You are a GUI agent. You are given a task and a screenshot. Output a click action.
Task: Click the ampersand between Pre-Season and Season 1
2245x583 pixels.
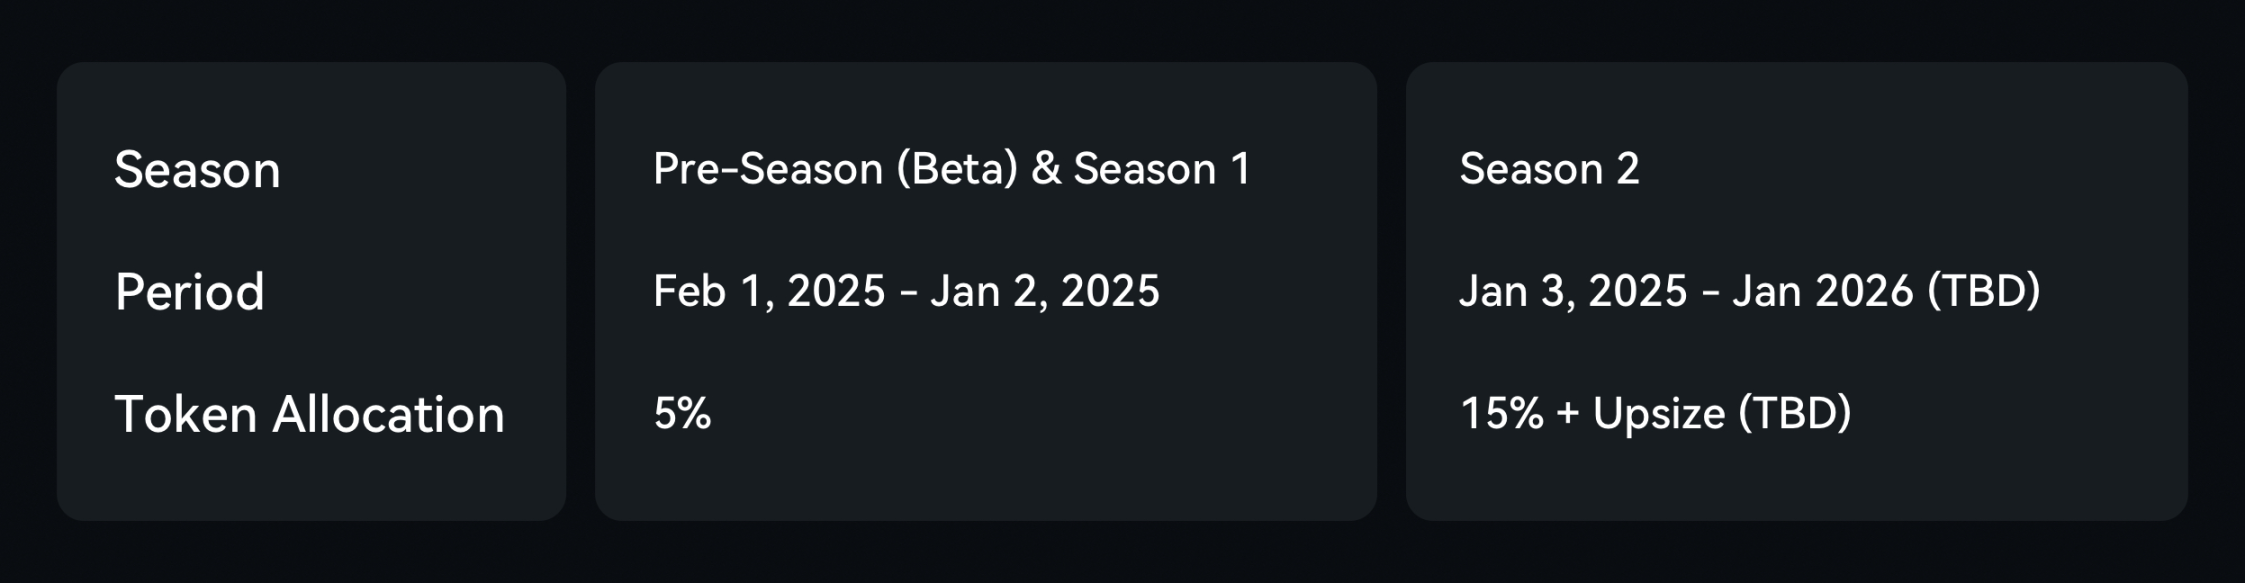tap(1046, 169)
